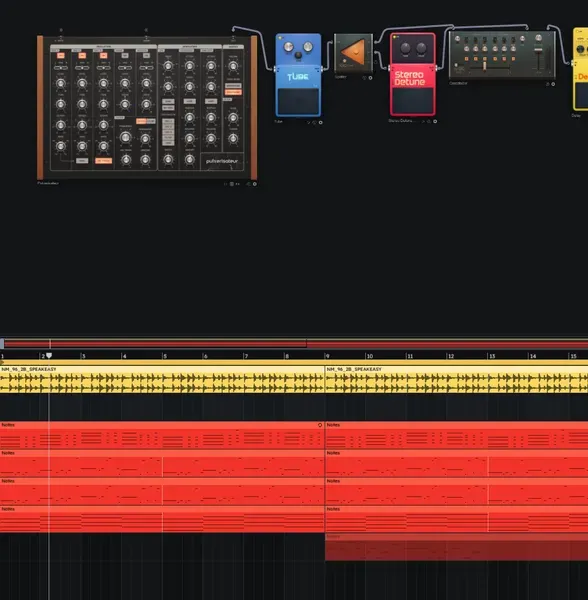Select the second NM_96_2B_SPEAKEASY audio region header
Screen dimensions: 588x600
click(456, 369)
